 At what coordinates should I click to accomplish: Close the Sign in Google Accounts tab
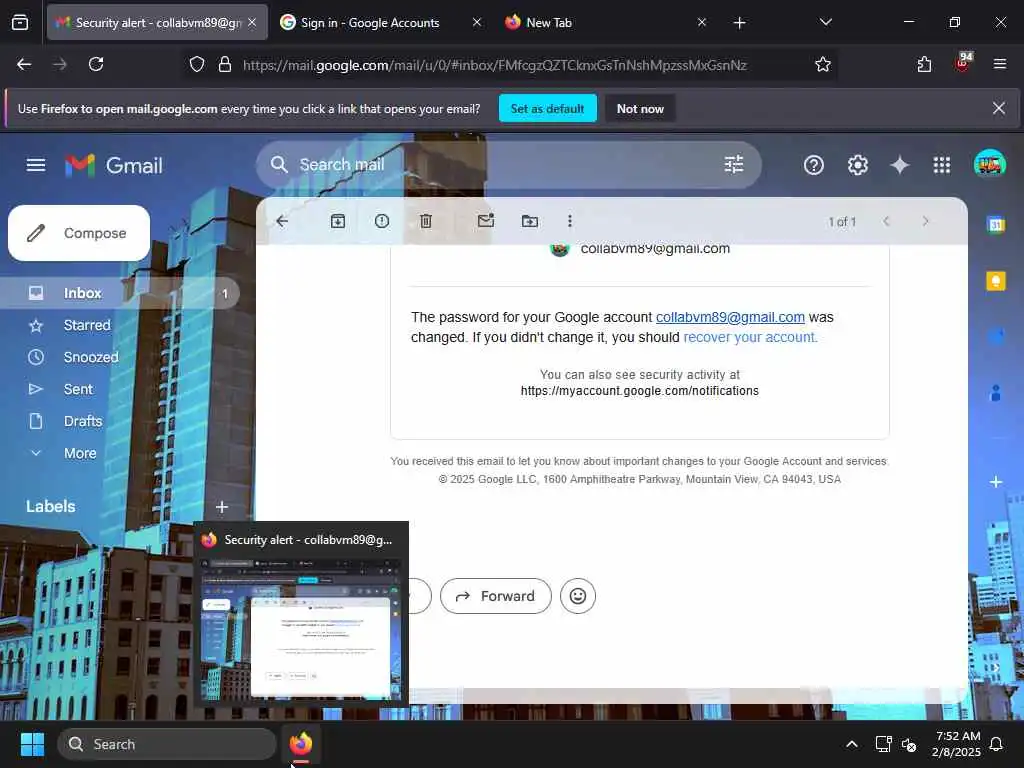(x=477, y=22)
